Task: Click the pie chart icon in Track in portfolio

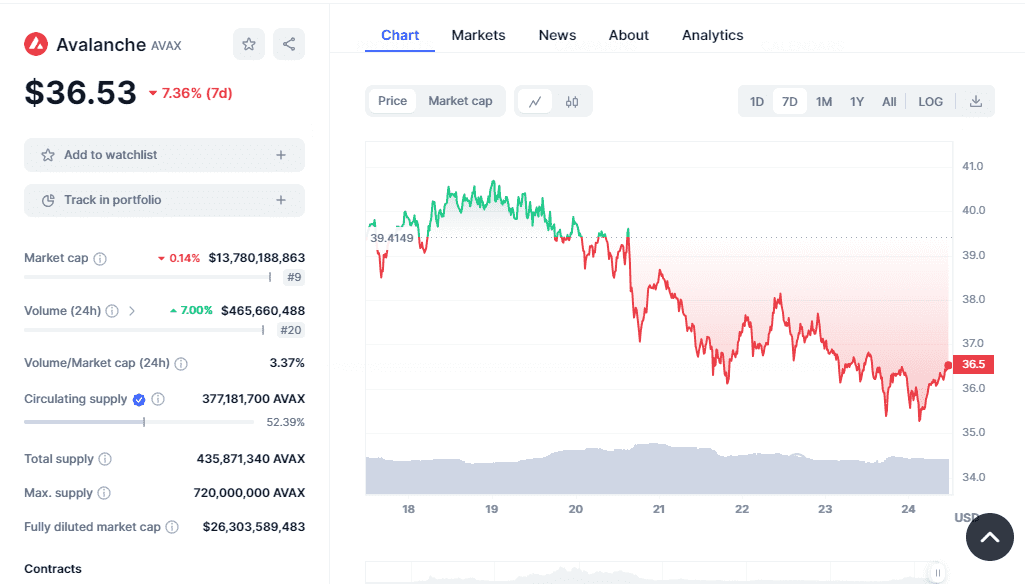Action: 48,200
